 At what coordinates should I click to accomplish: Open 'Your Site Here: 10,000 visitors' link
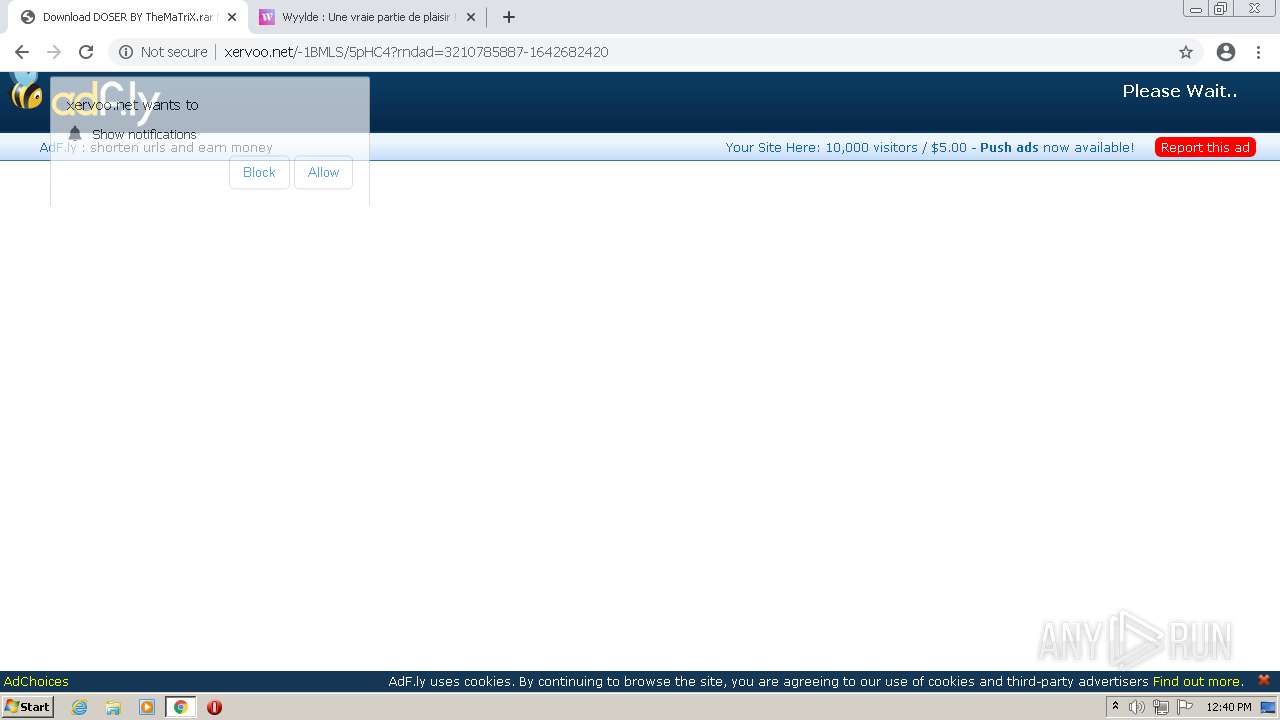tap(846, 147)
